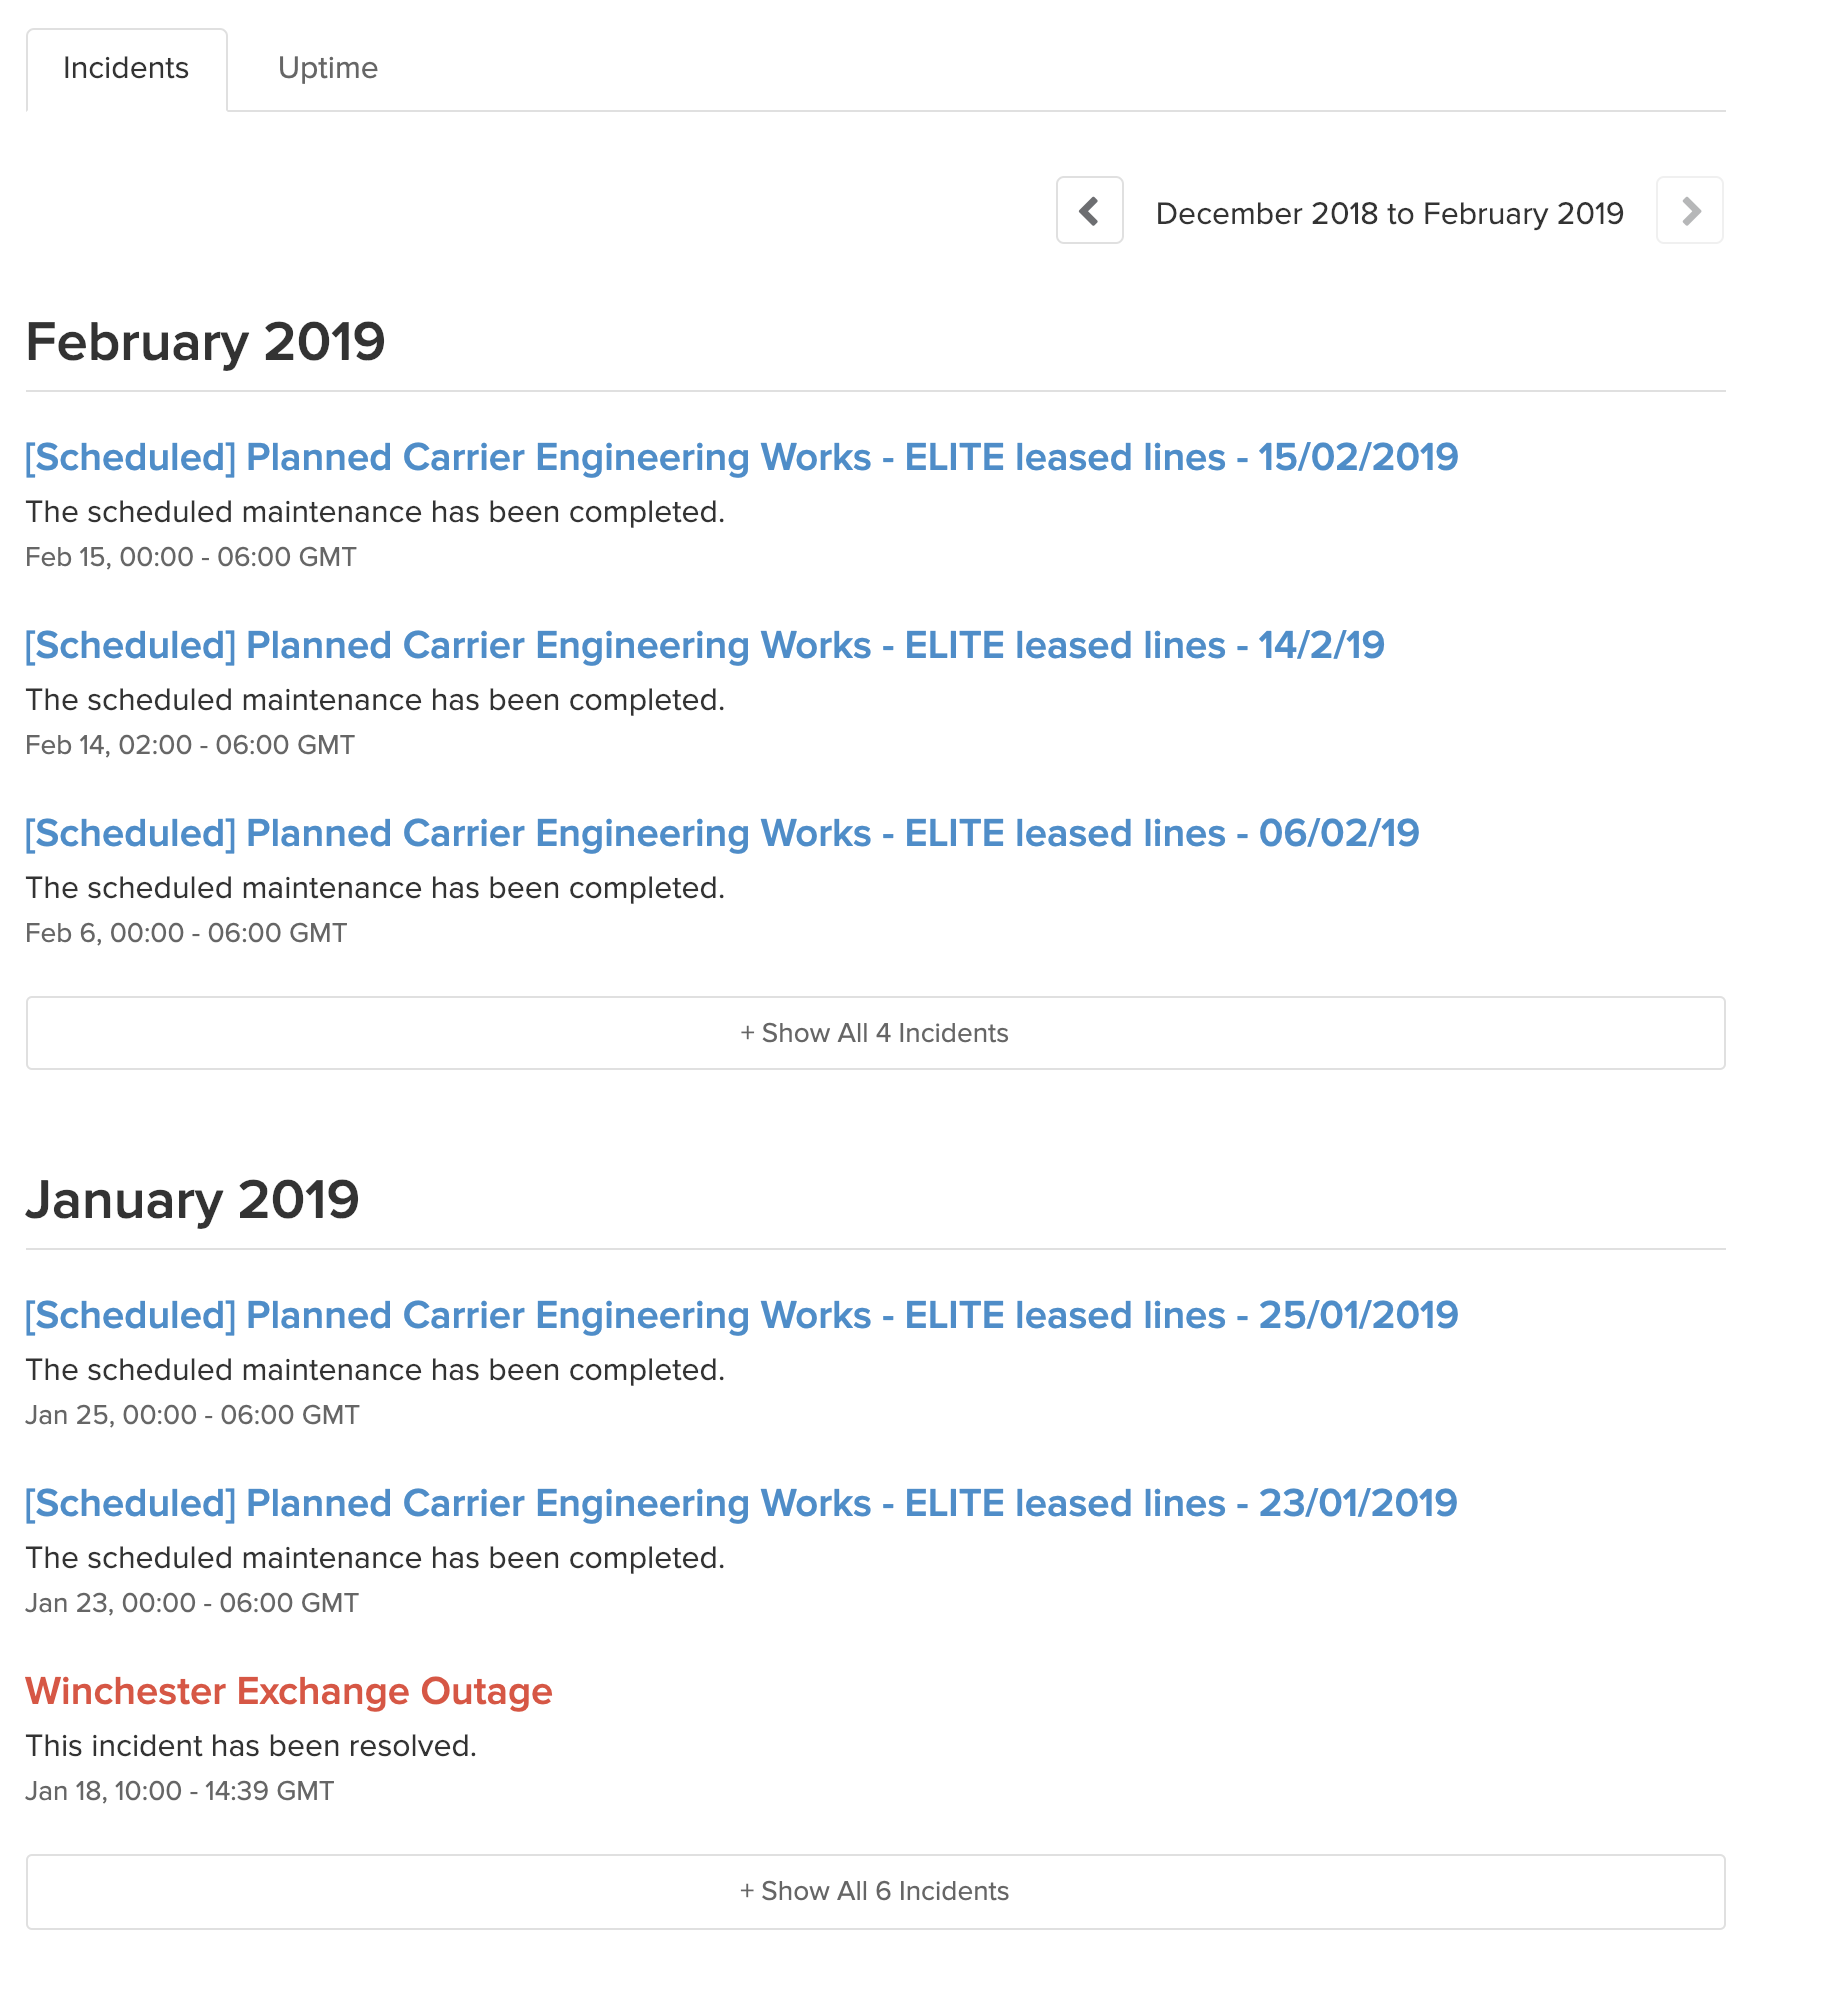Click the February 2019 heading
Screen dimensions: 1822x1998
[x=205, y=343]
